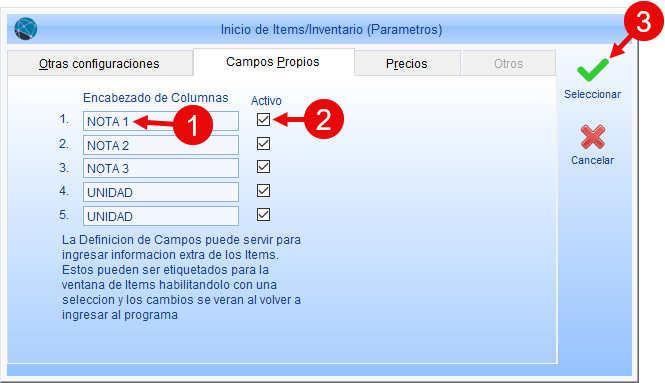The width and height of the screenshot is (665, 383).
Task: Click the globe application icon in title bar
Action: click(25, 29)
